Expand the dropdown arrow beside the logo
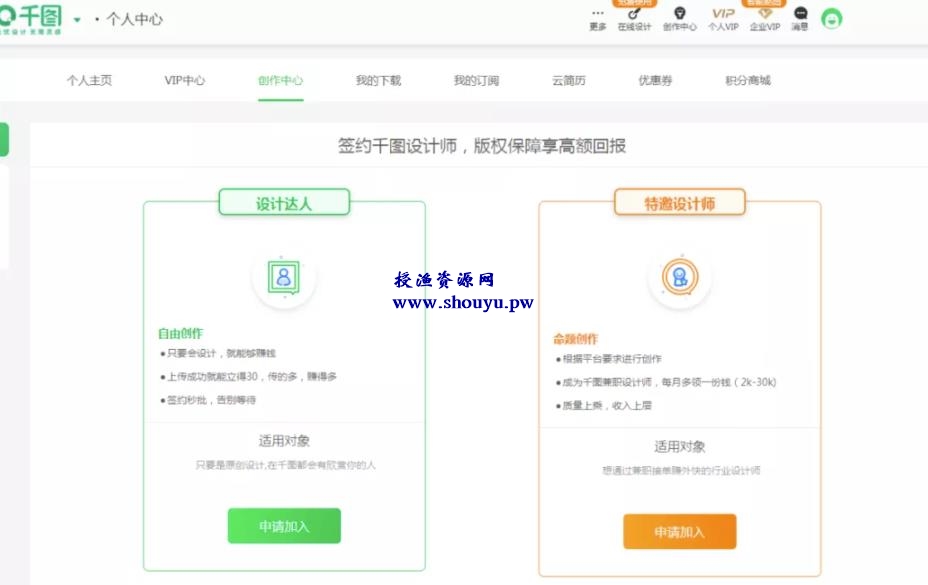Viewport: 928px width, 585px height. click(77, 20)
